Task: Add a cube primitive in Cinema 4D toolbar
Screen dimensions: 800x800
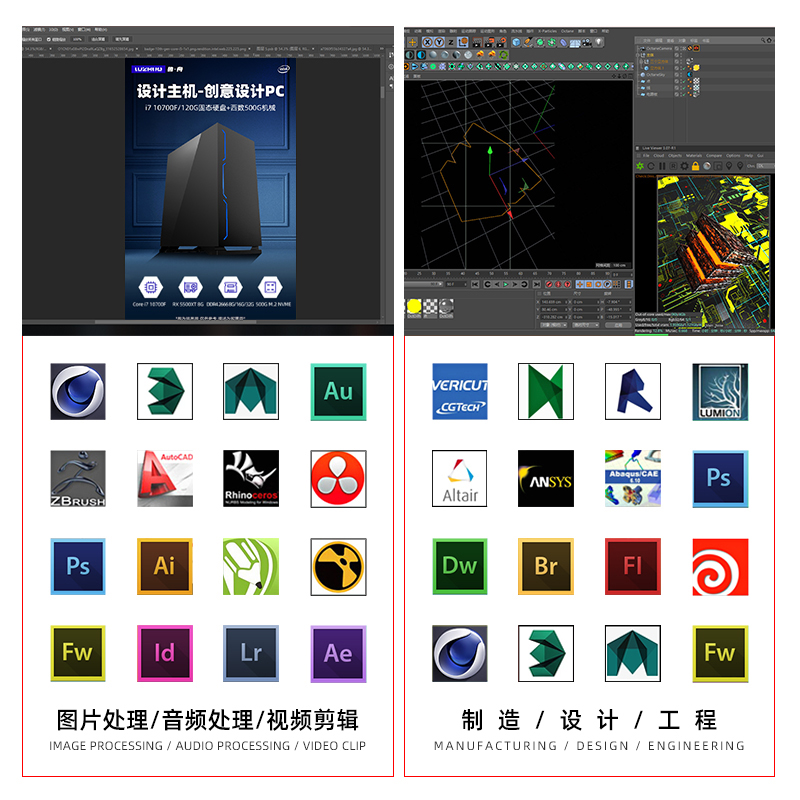Action: pos(516,42)
